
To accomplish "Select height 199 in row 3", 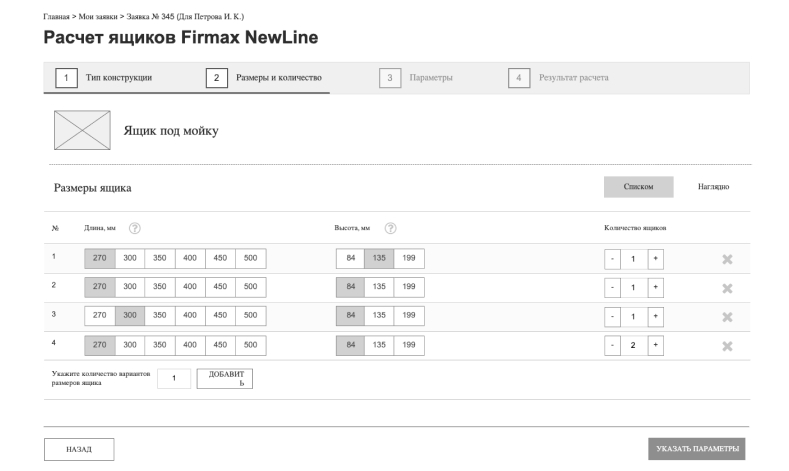I will tap(409, 316).
